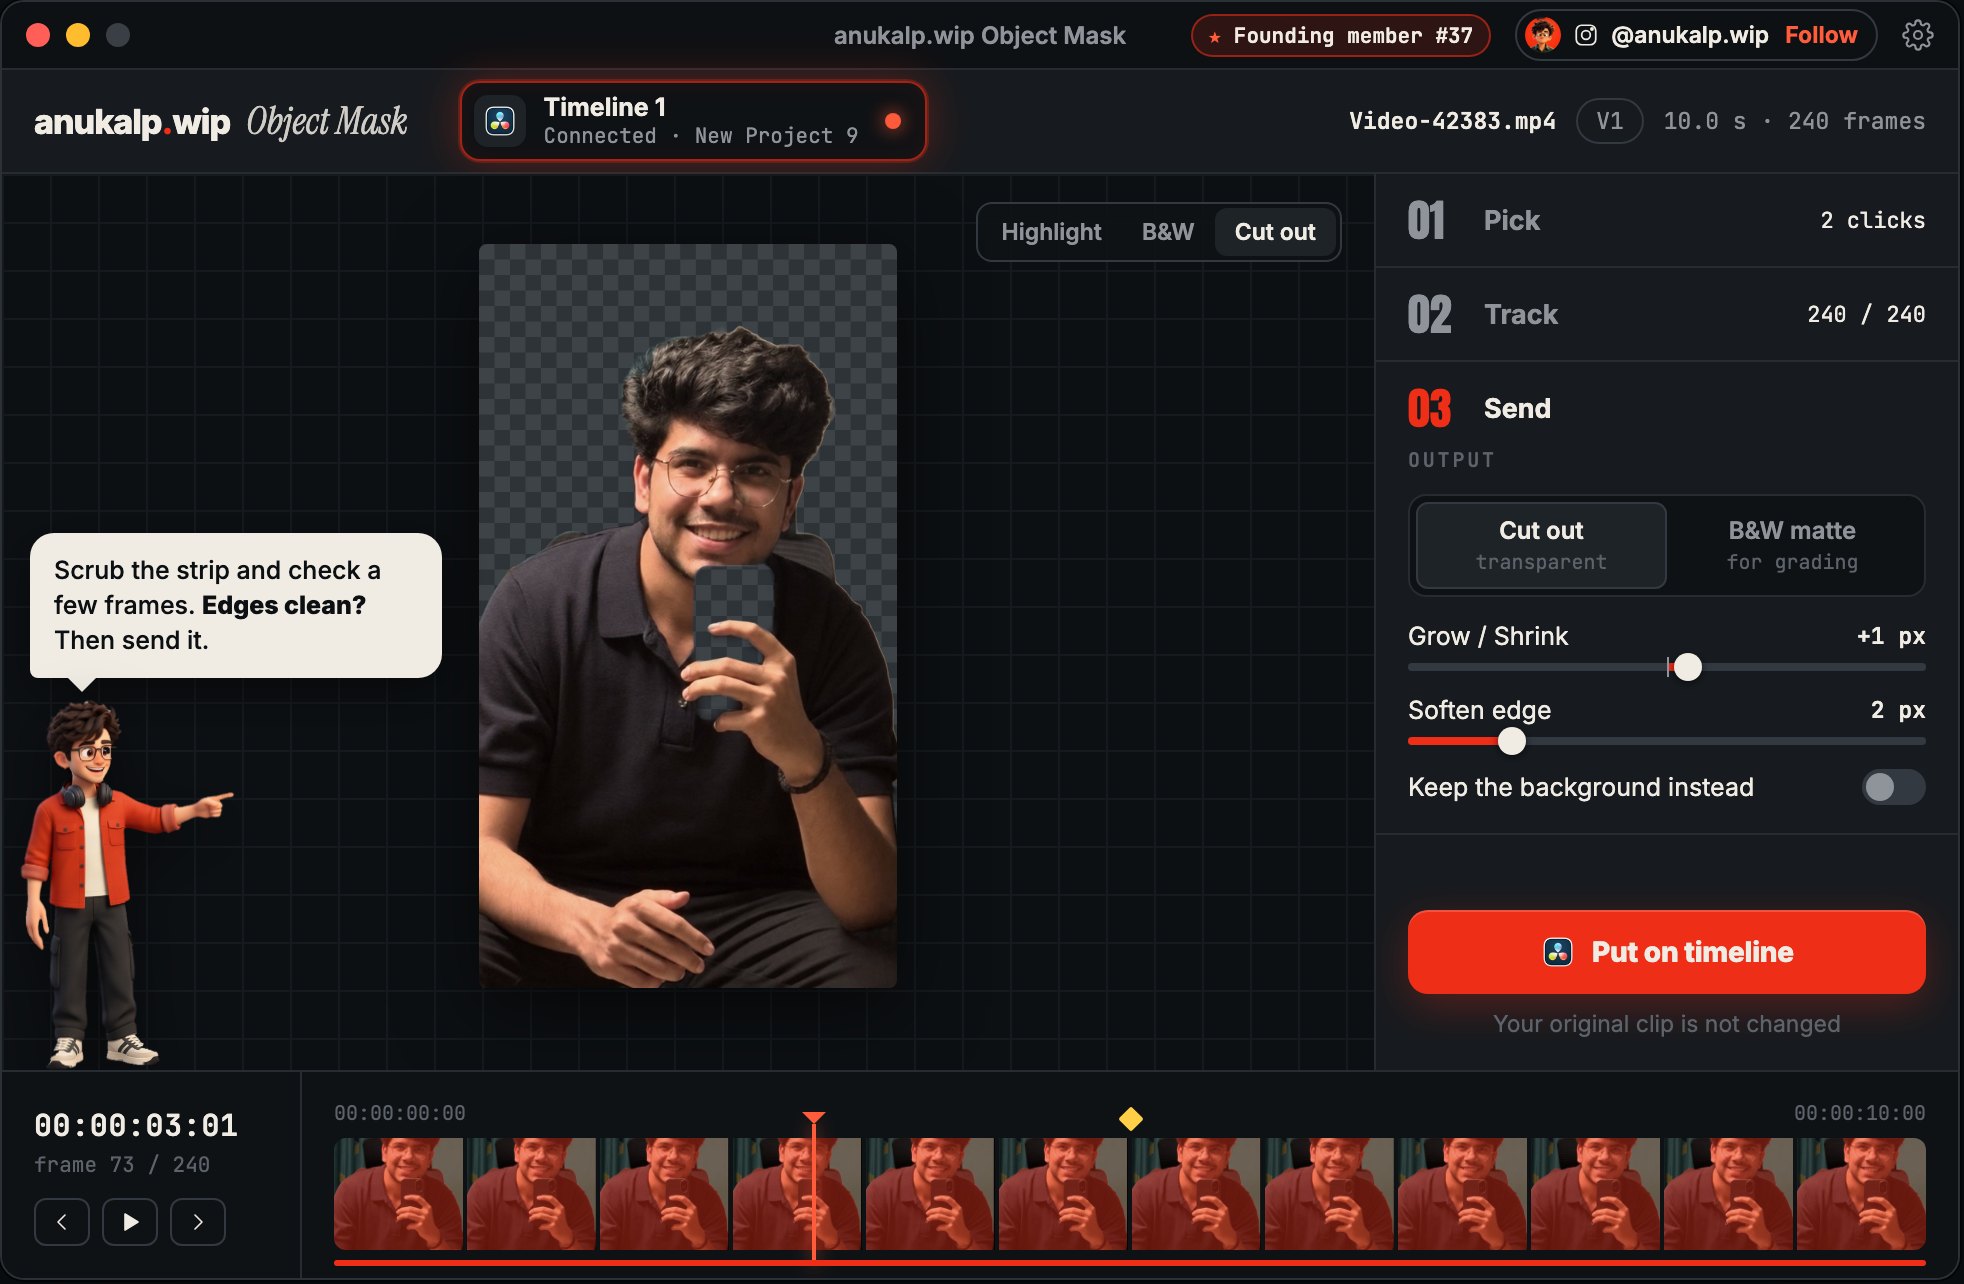
Task: Click the V1 track pill
Action: (1609, 121)
